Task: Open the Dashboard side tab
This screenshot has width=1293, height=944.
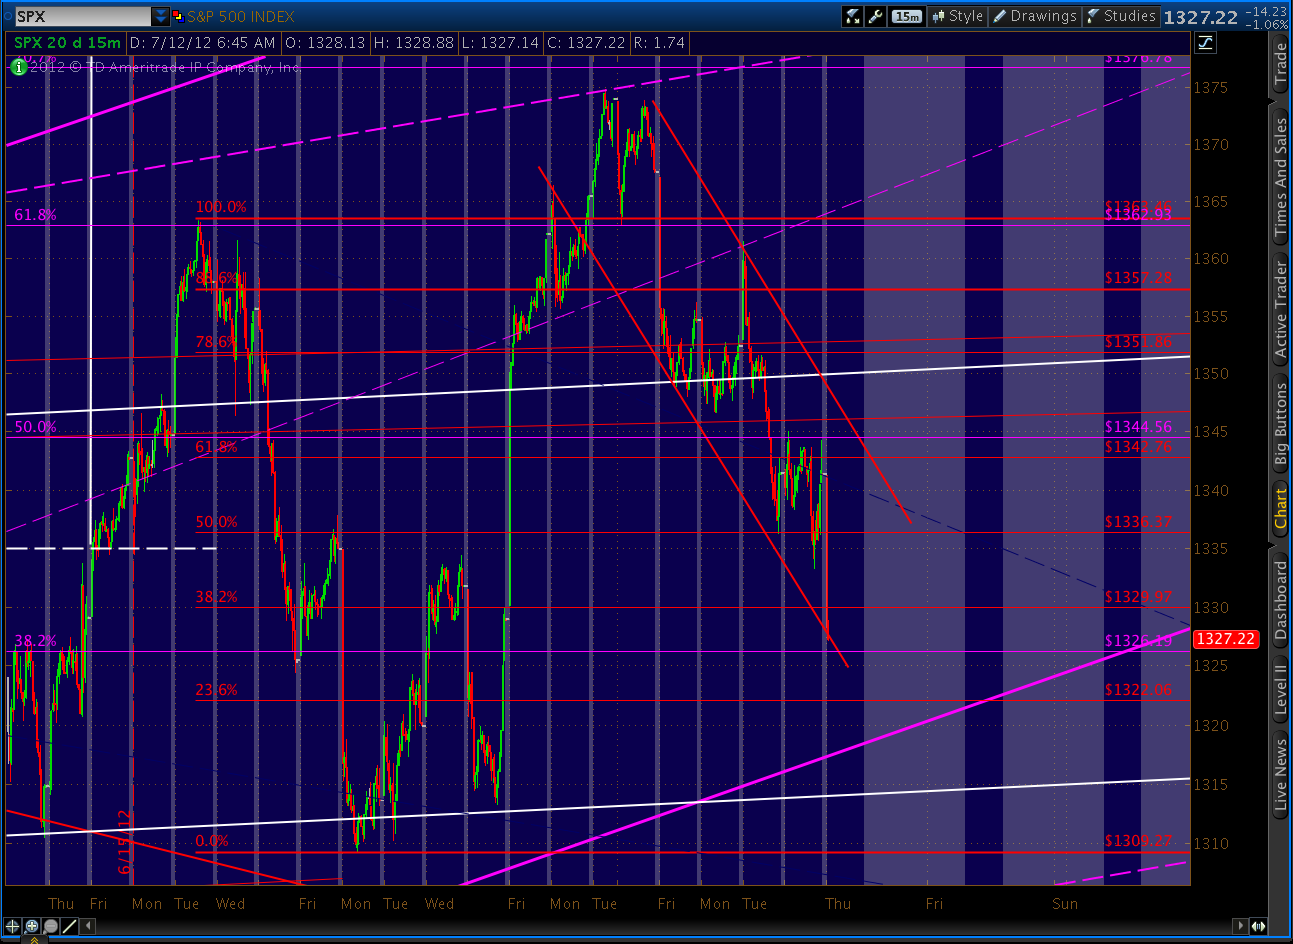Action: [1280, 600]
